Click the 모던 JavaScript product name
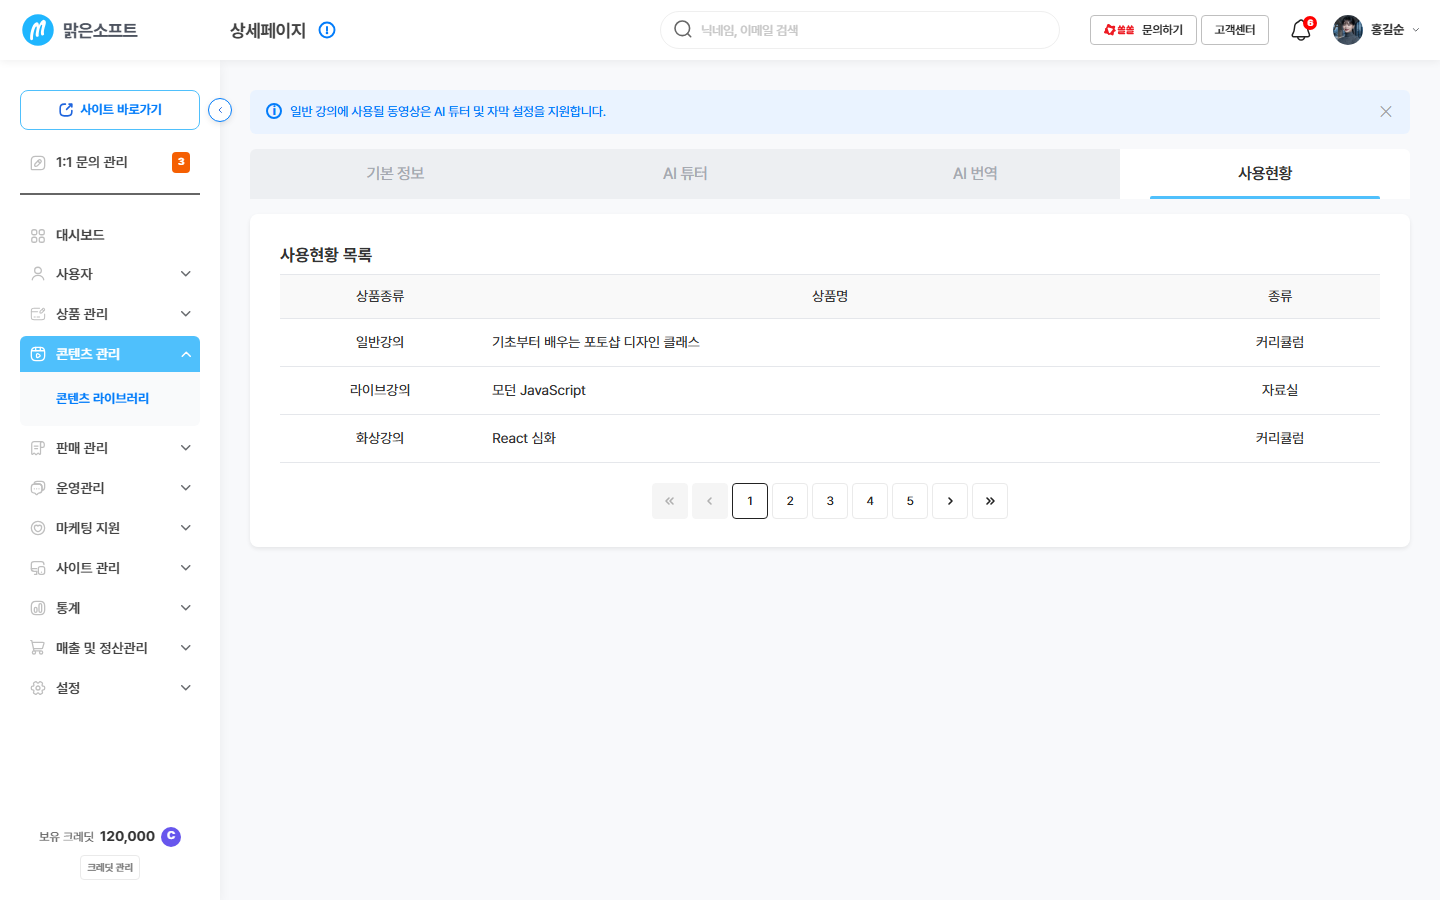Viewport: 1440px width, 900px height. (x=539, y=390)
